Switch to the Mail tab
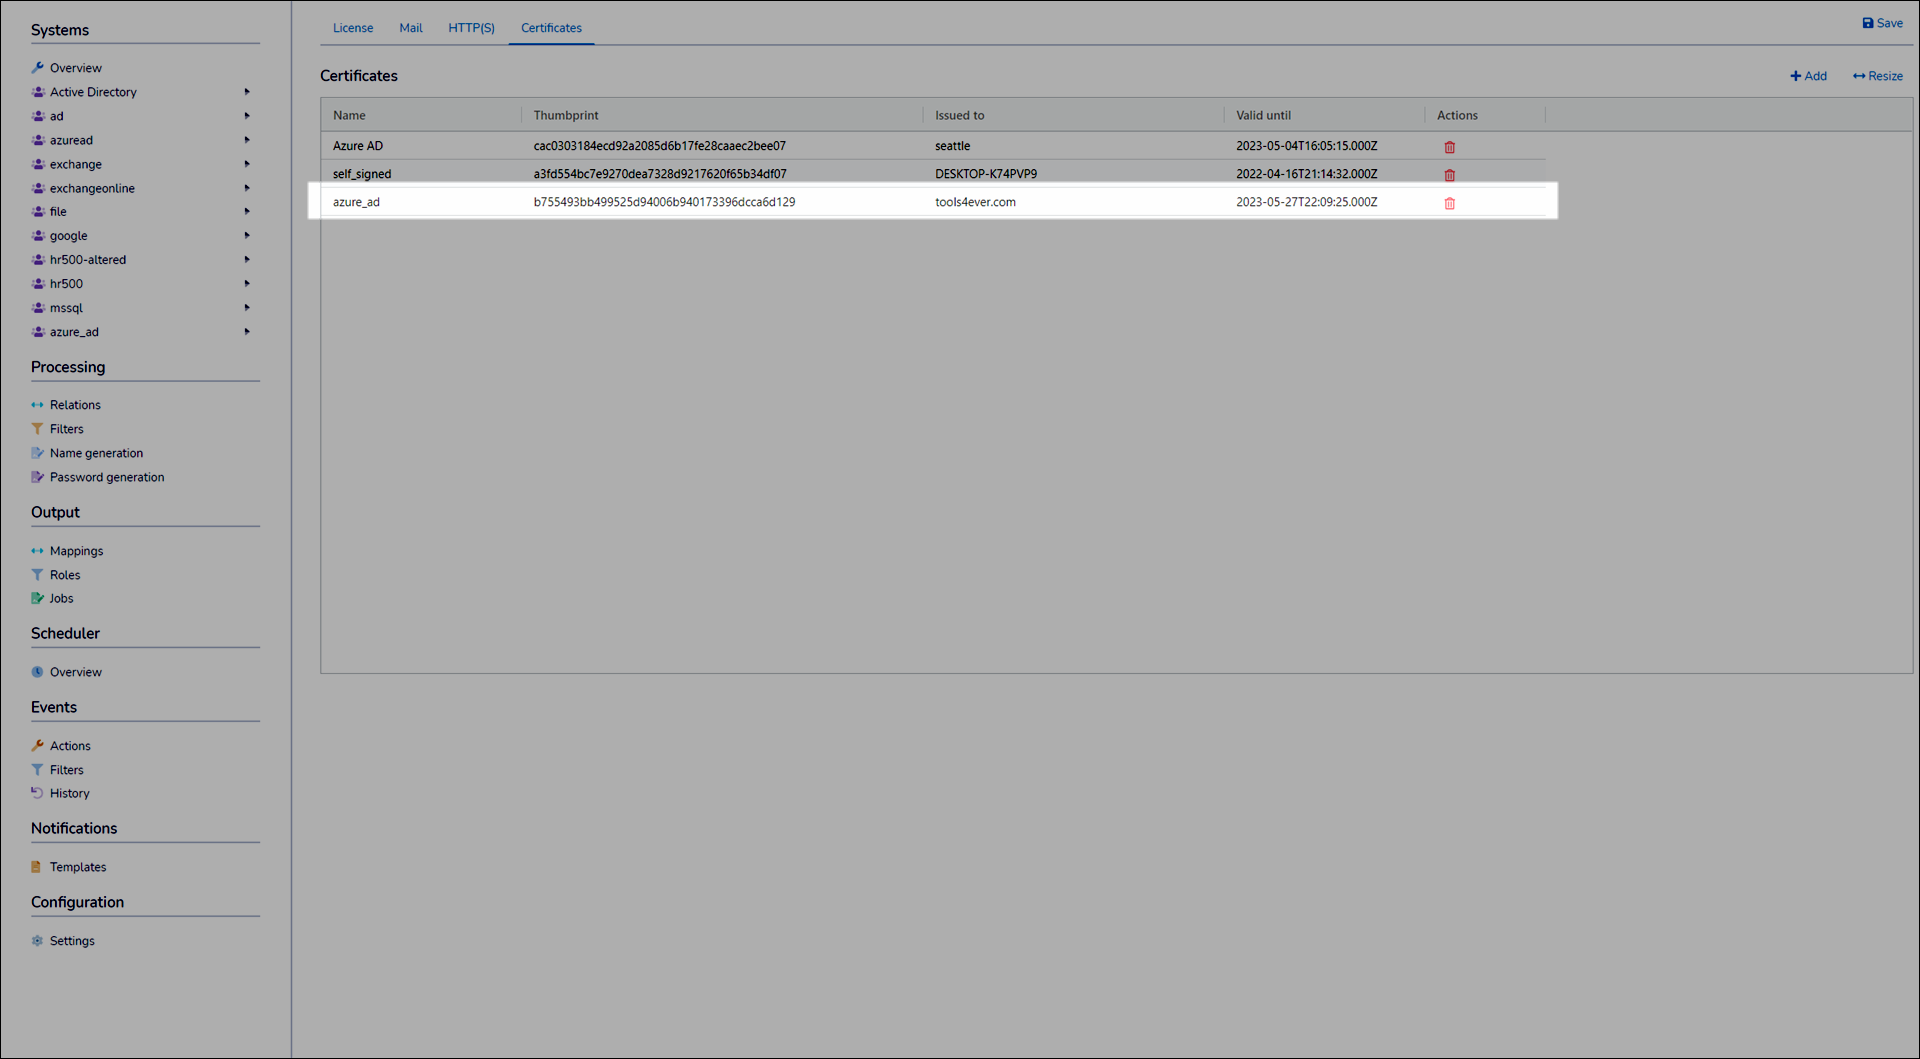 coord(410,28)
